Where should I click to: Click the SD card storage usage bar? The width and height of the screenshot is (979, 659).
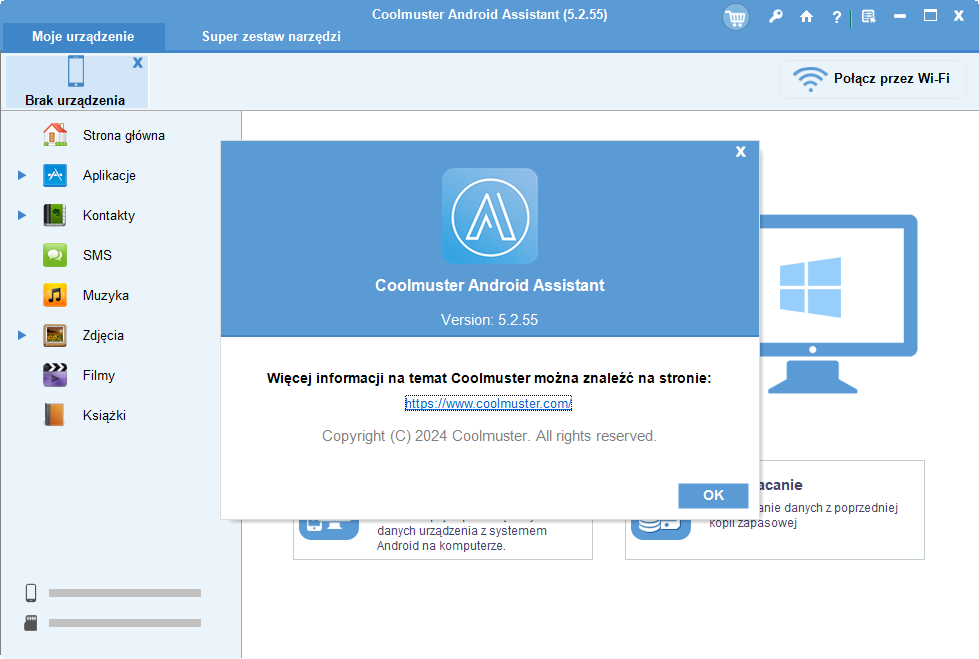coord(125,623)
